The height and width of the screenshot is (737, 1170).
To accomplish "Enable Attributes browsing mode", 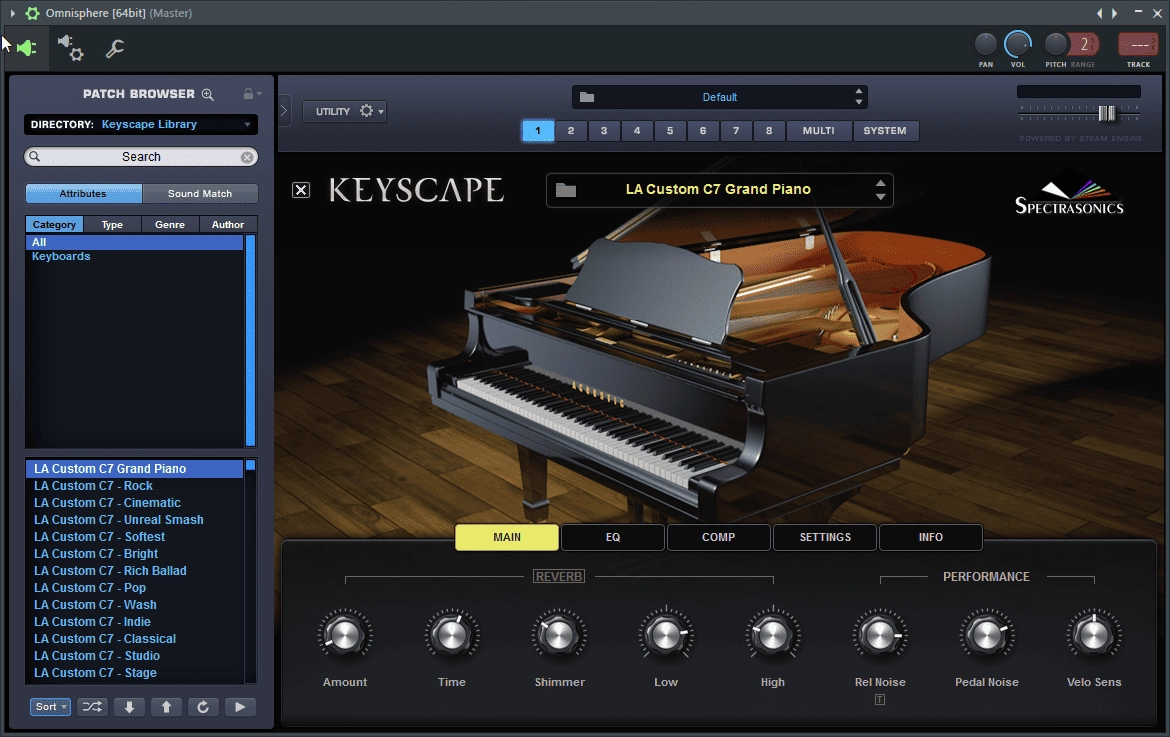I will click(84, 194).
